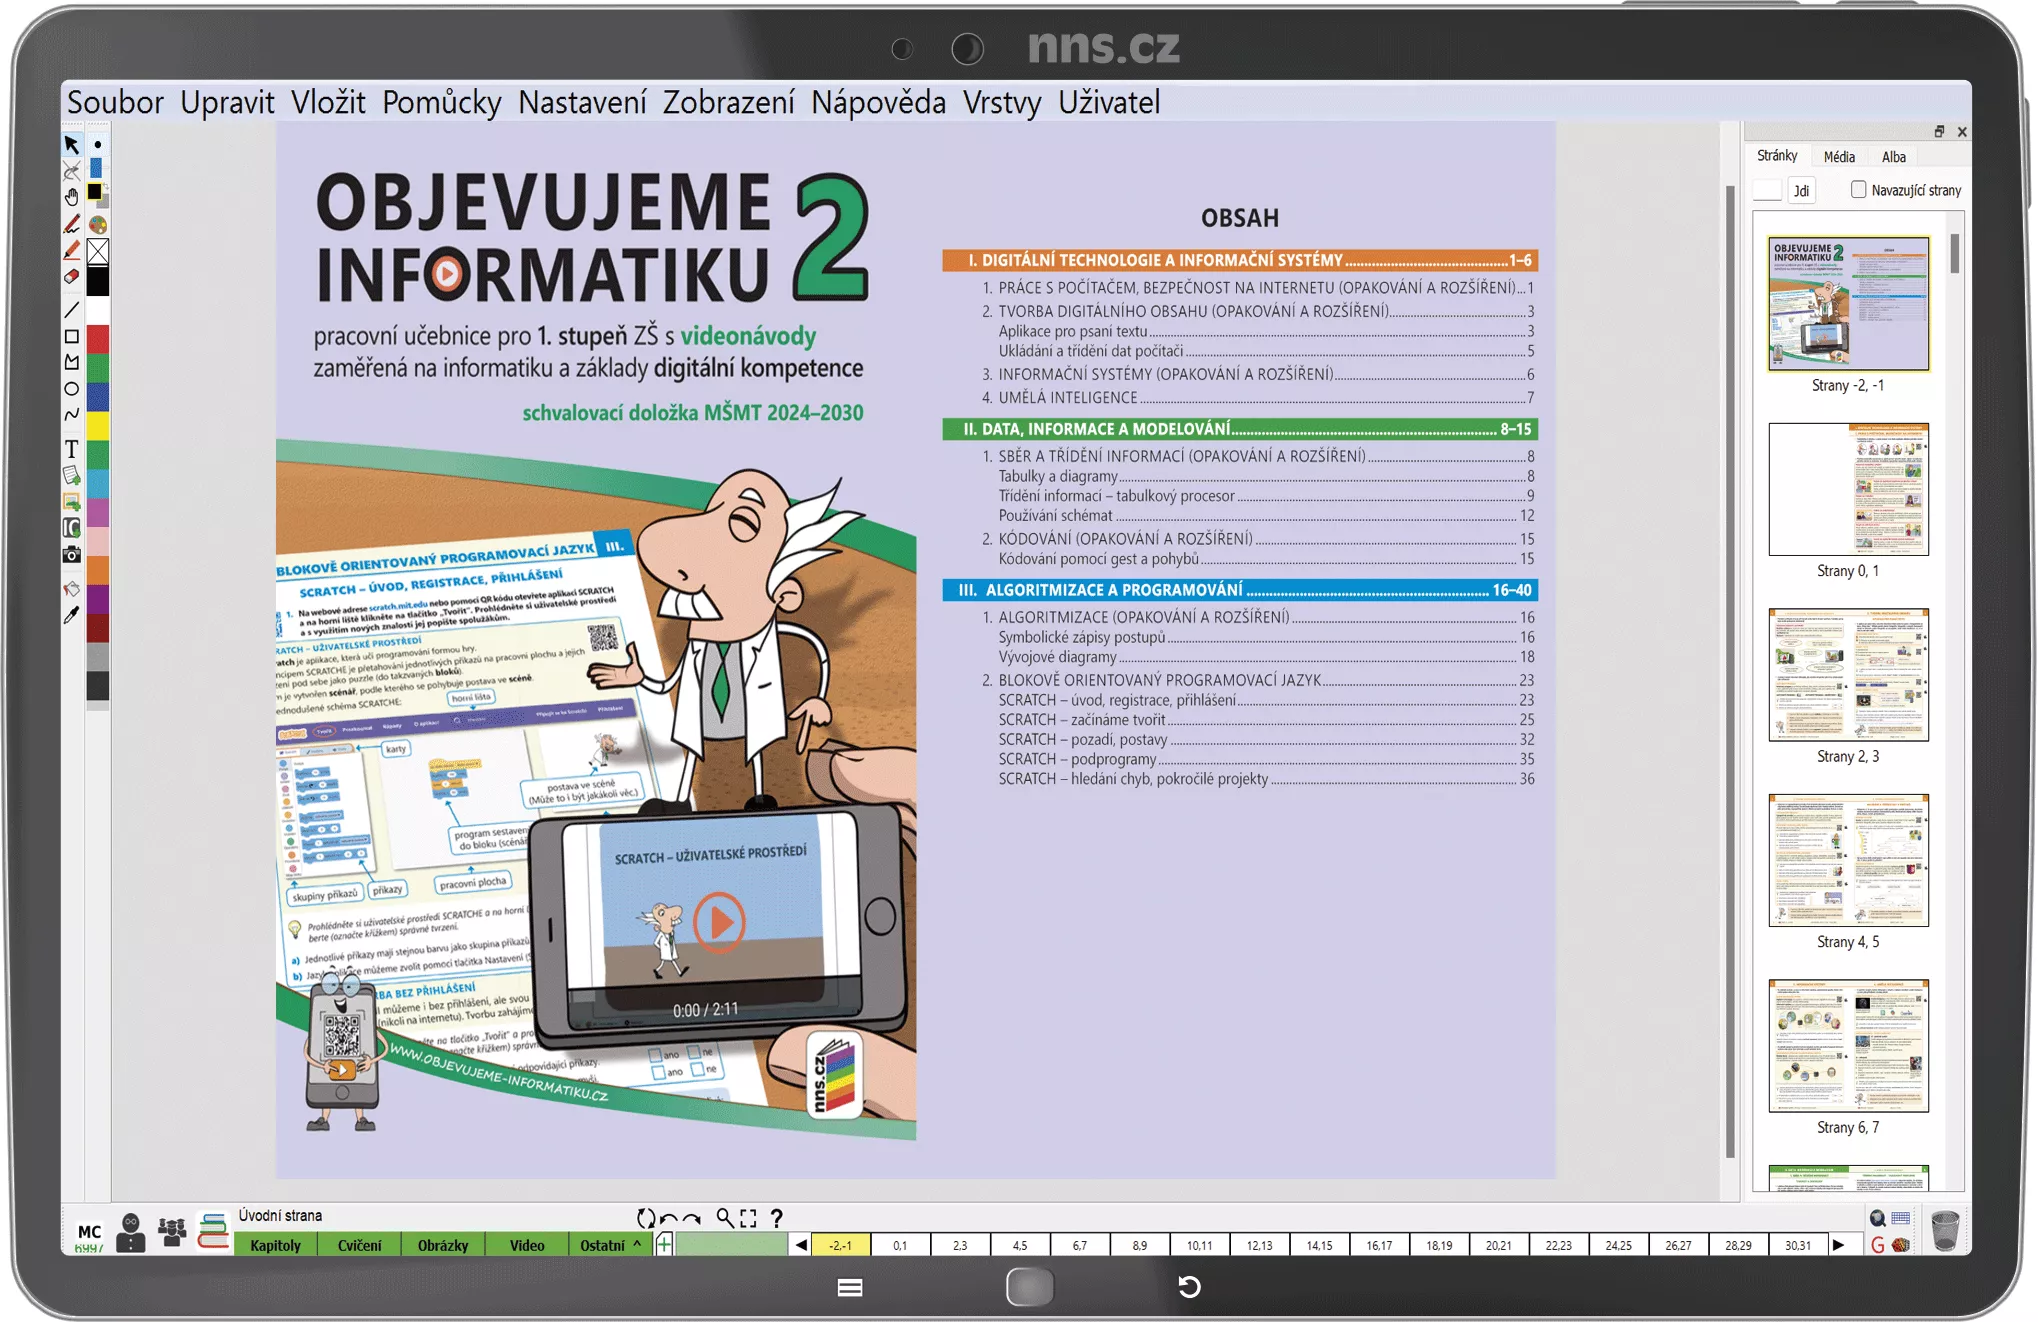Select the rectangle shape tool
Viewport: 2038px width, 1322px height.
(72, 337)
